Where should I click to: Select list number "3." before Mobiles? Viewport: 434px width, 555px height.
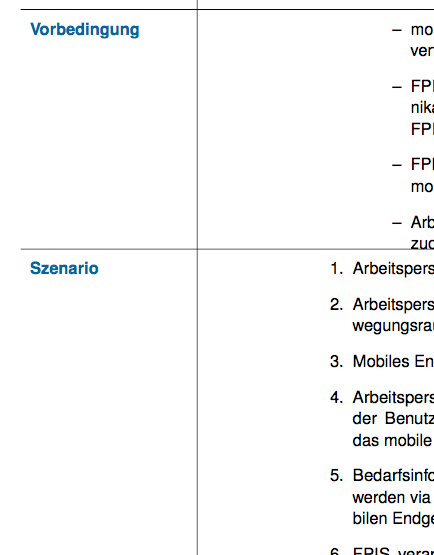click(336, 362)
